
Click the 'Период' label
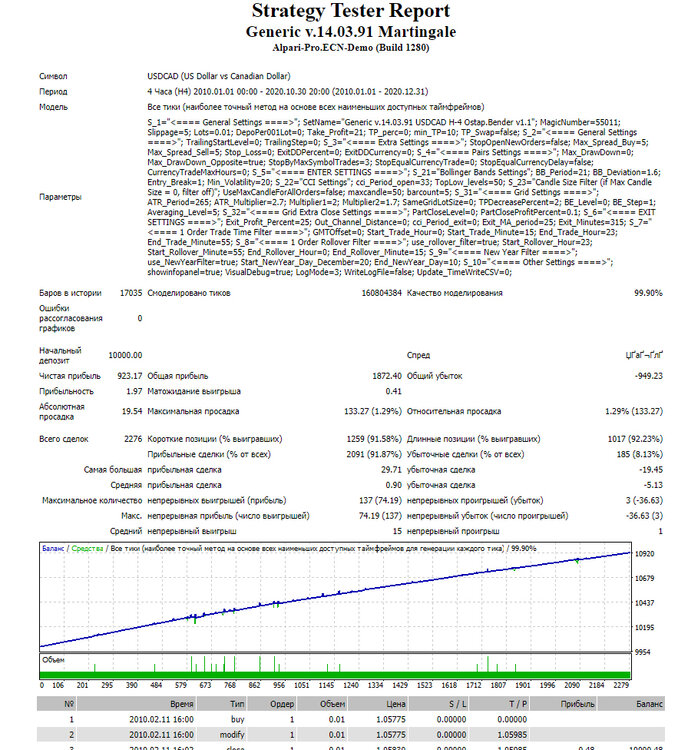[x=53, y=91]
